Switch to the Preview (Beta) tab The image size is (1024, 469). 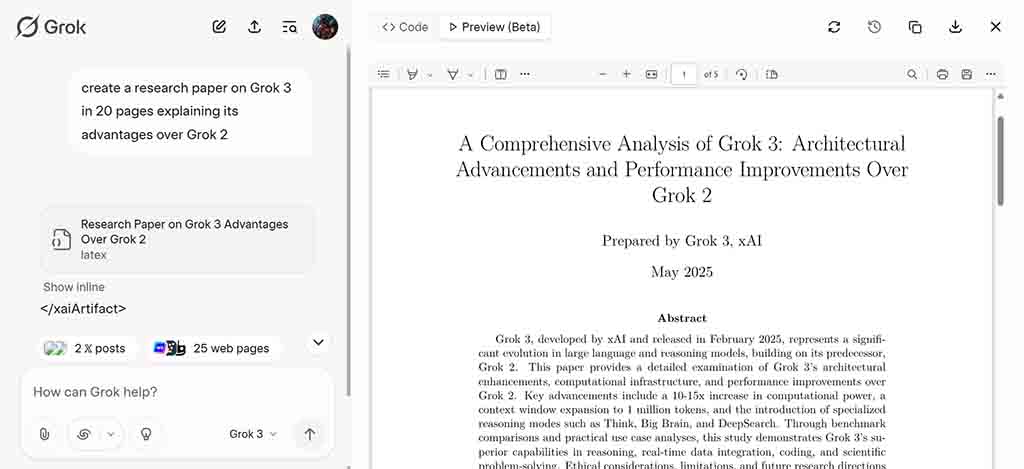point(495,27)
